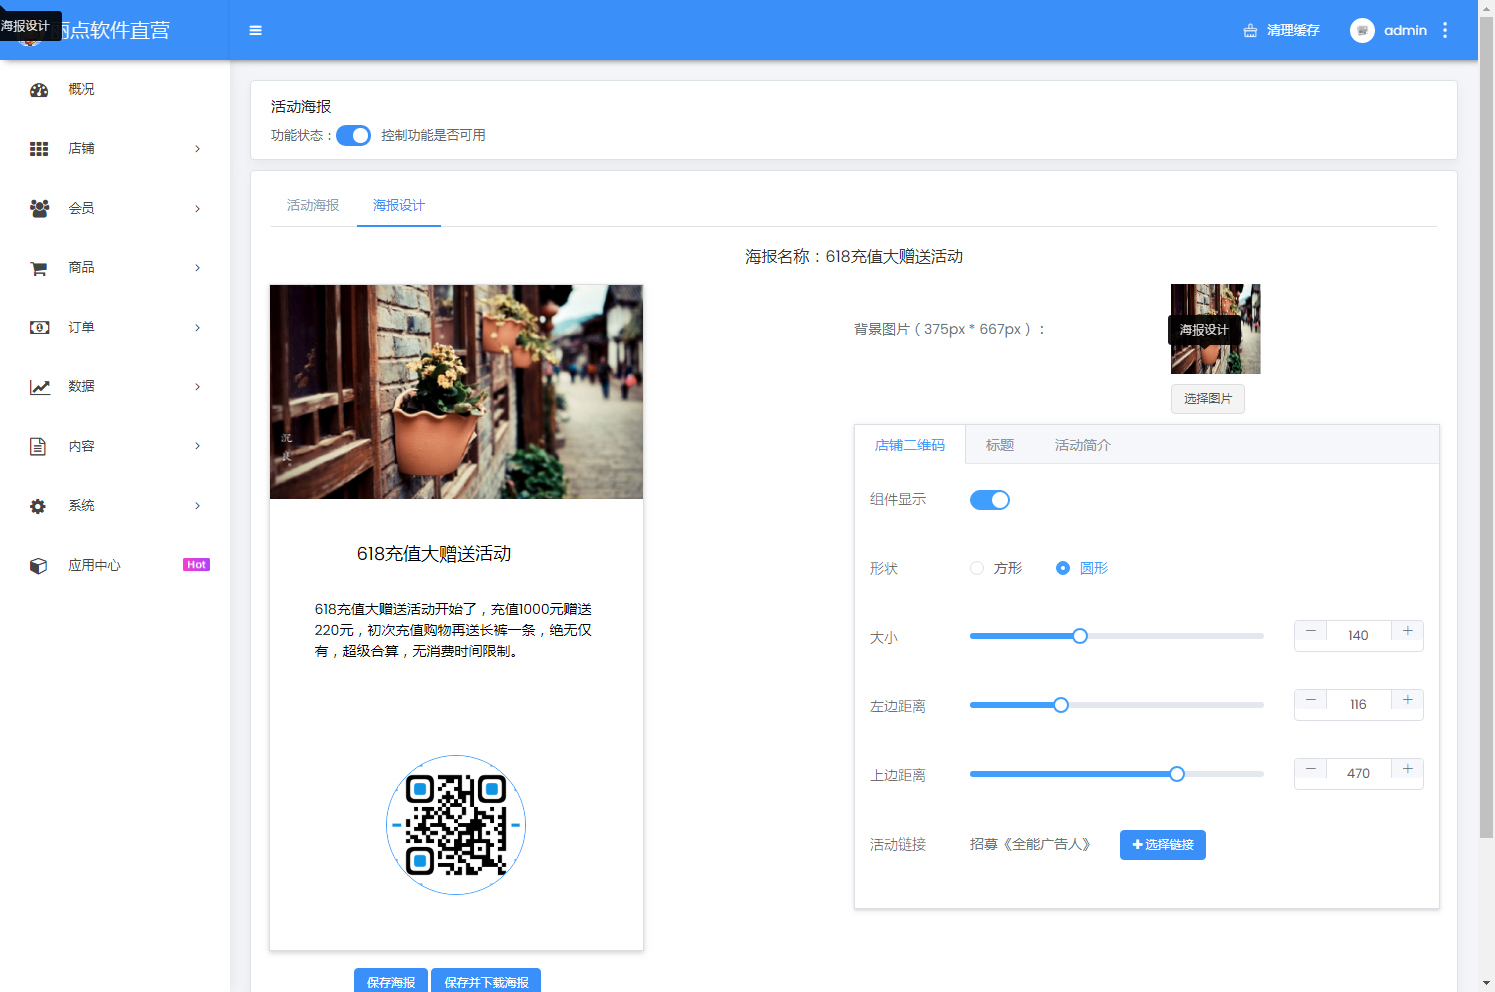1495x992 pixels.
Task: Decrease 左边距离 value with minus button
Action: [1311, 700]
